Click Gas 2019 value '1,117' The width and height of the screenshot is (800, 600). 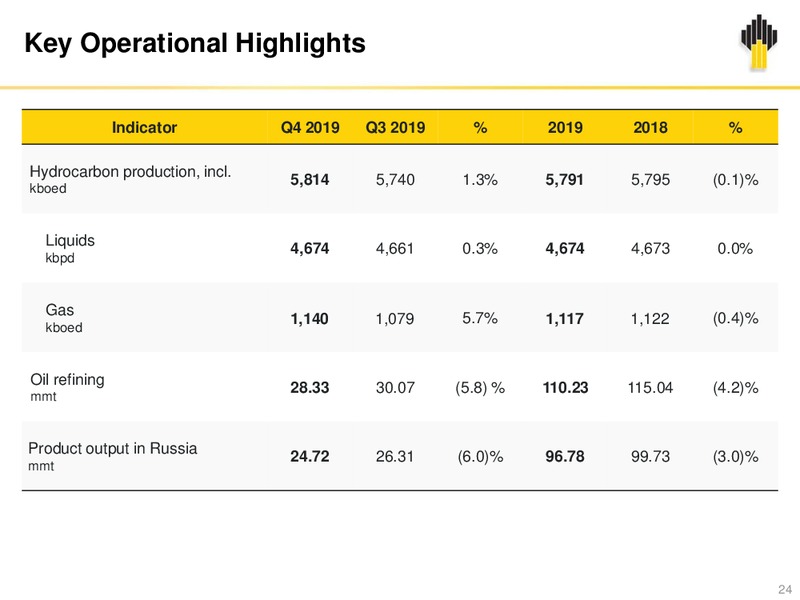pyautogui.click(x=565, y=319)
